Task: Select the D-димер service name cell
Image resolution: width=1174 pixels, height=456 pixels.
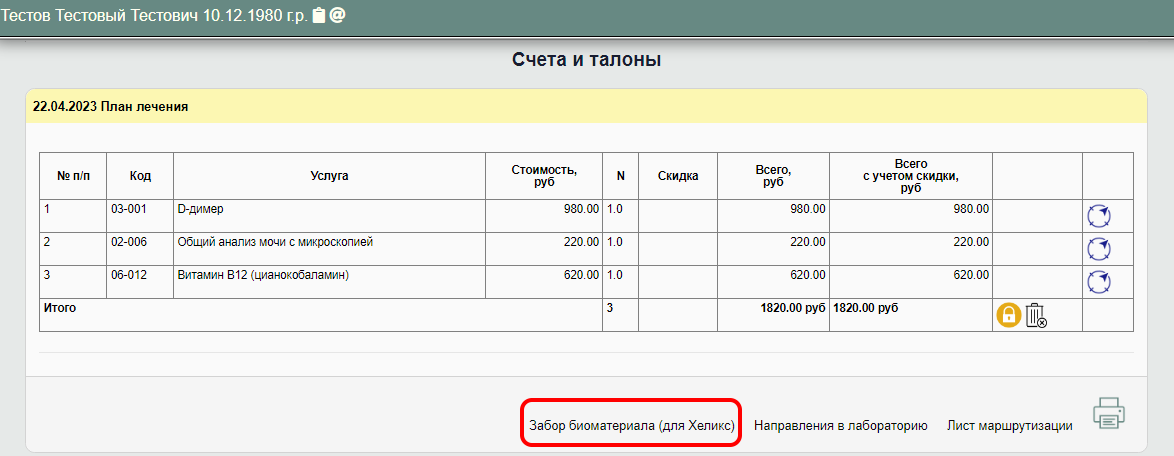Action: pos(200,209)
